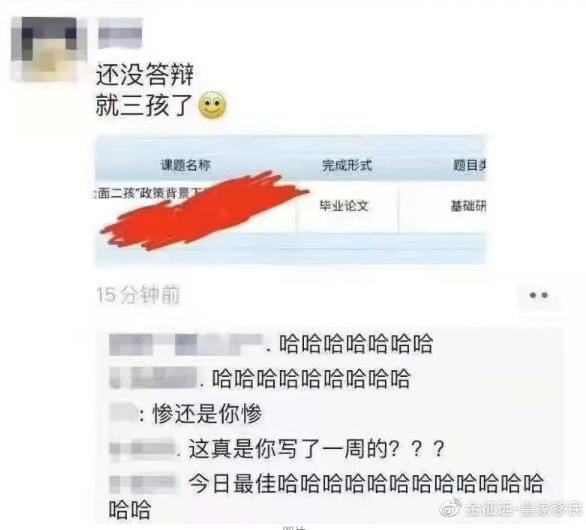Tap the first commenter's blurred name
586x530 pixels.
pyautogui.click(x=186, y=344)
